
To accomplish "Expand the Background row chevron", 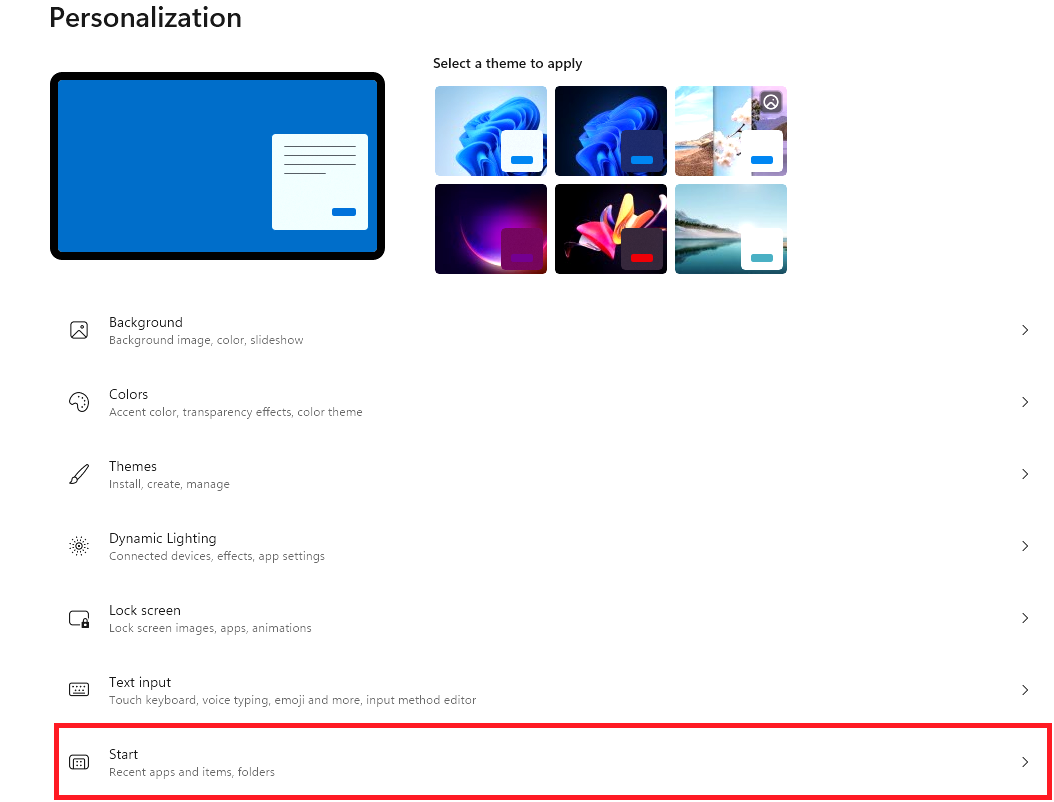I will (x=1024, y=330).
